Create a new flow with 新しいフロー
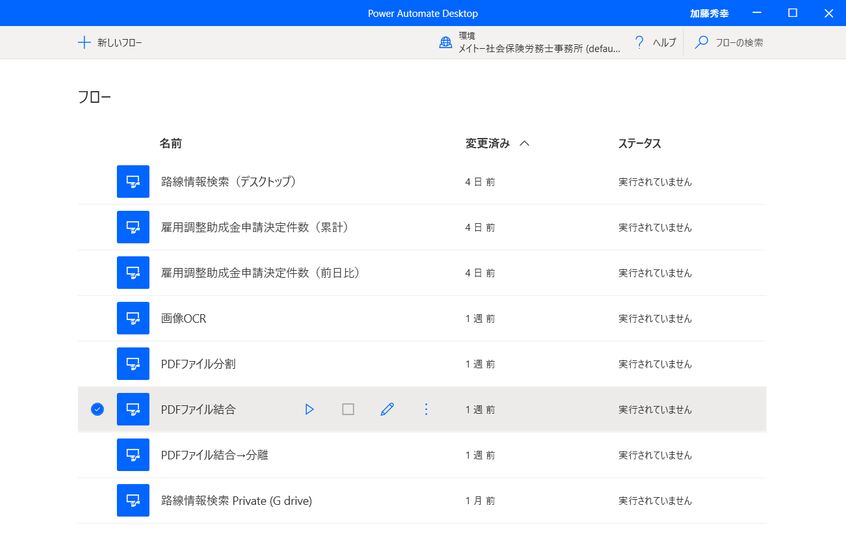The width and height of the screenshot is (846, 553). click(x=110, y=43)
